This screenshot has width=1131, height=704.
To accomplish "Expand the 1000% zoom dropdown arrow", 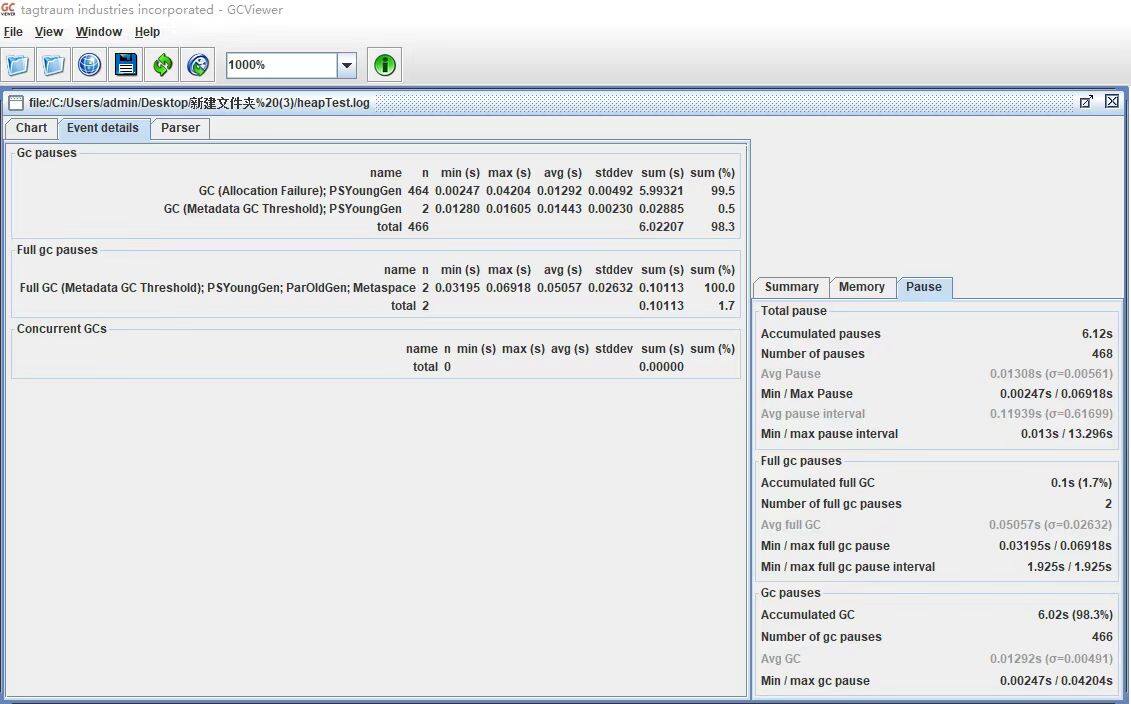I will (347, 65).
